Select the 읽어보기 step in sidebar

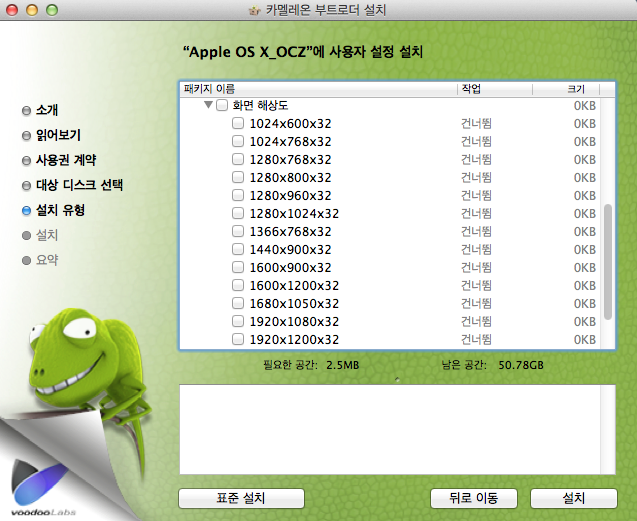[58, 135]
